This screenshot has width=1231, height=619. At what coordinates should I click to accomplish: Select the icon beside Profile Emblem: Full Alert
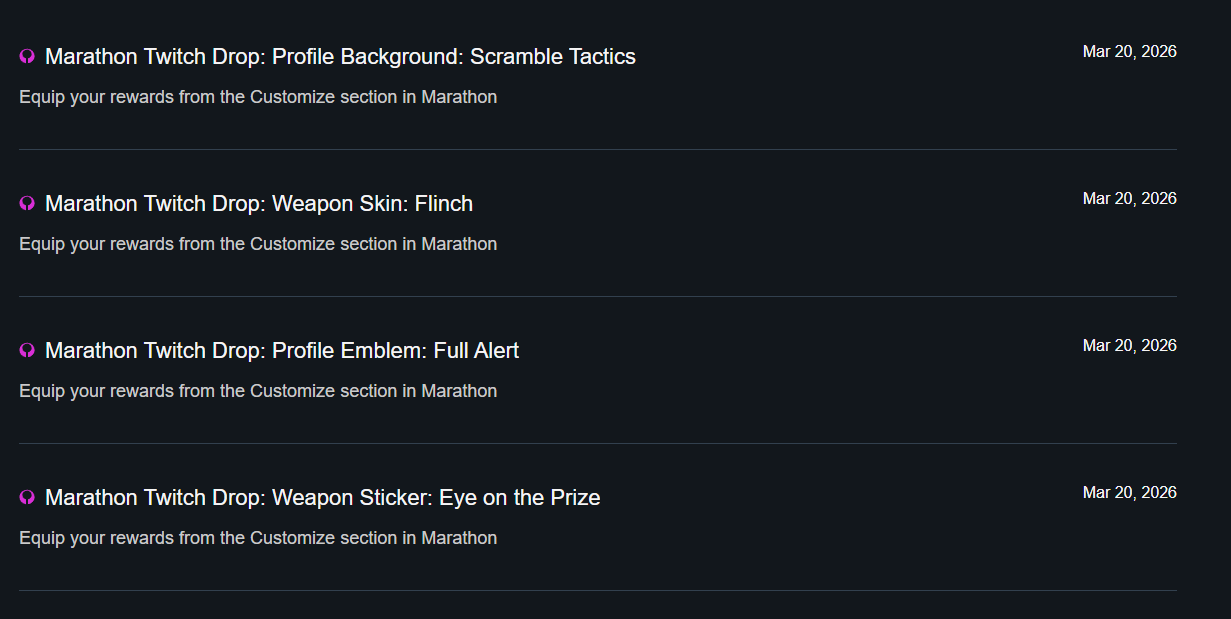(27, 351)
